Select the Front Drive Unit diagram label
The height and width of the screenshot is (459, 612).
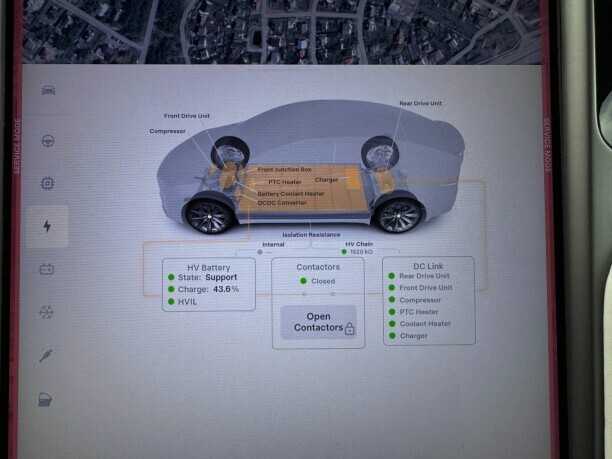point(187,116)
